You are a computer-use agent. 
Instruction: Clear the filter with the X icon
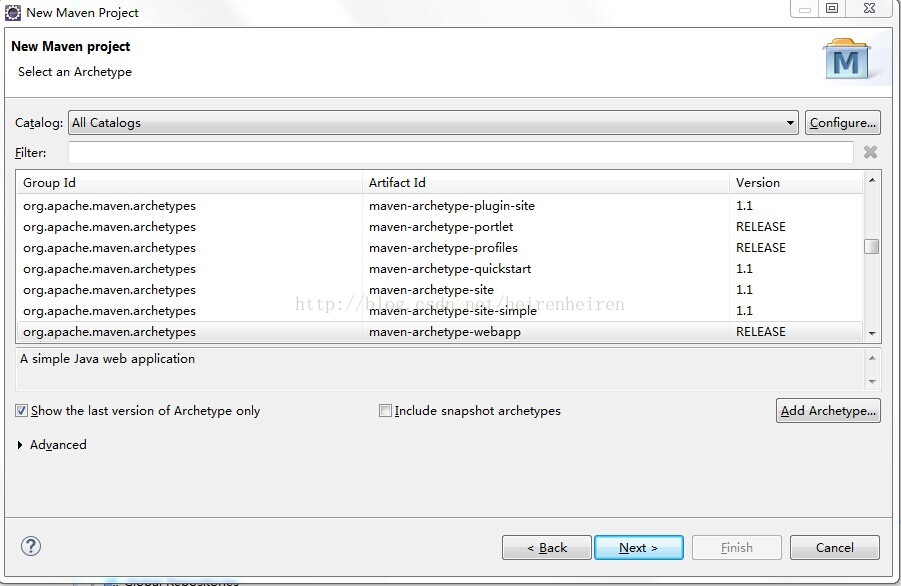point(871,152)
